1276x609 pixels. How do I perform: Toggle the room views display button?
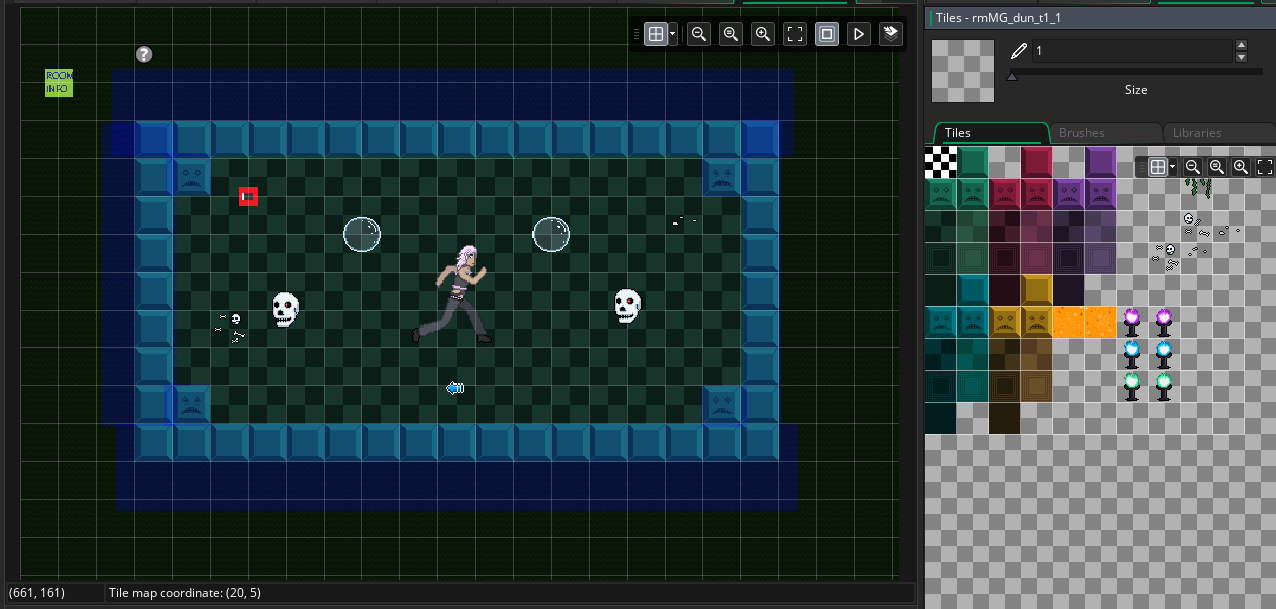[x=827, y=34]
